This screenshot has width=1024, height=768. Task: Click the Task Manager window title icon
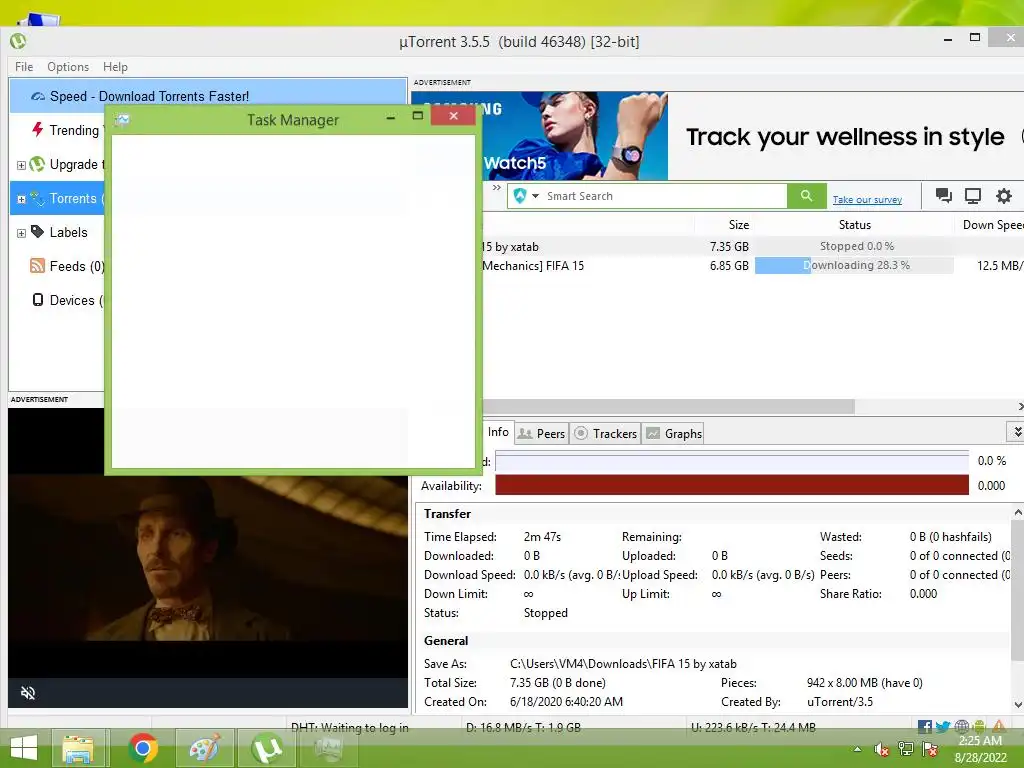tap(122, 120)
